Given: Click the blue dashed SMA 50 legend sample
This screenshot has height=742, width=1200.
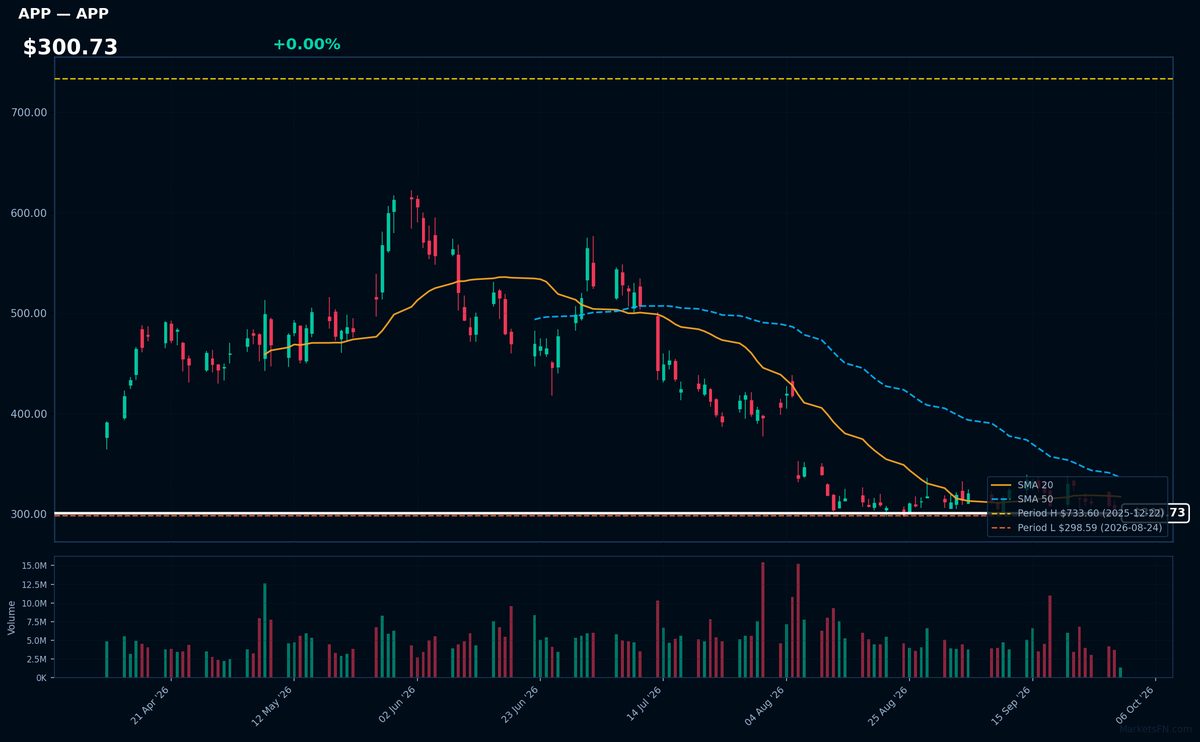Looking at the screenshot, I should (1001, 499).
